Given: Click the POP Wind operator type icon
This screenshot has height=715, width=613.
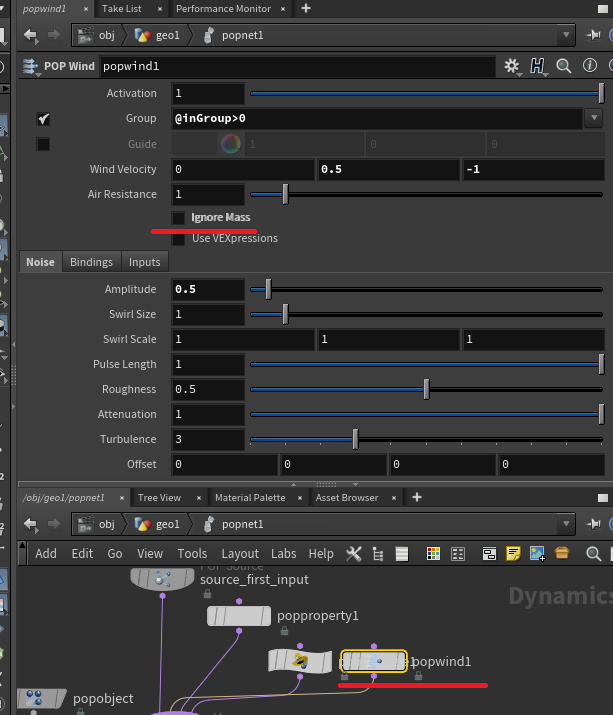Looking at the screenshot, I should (31, 67).
